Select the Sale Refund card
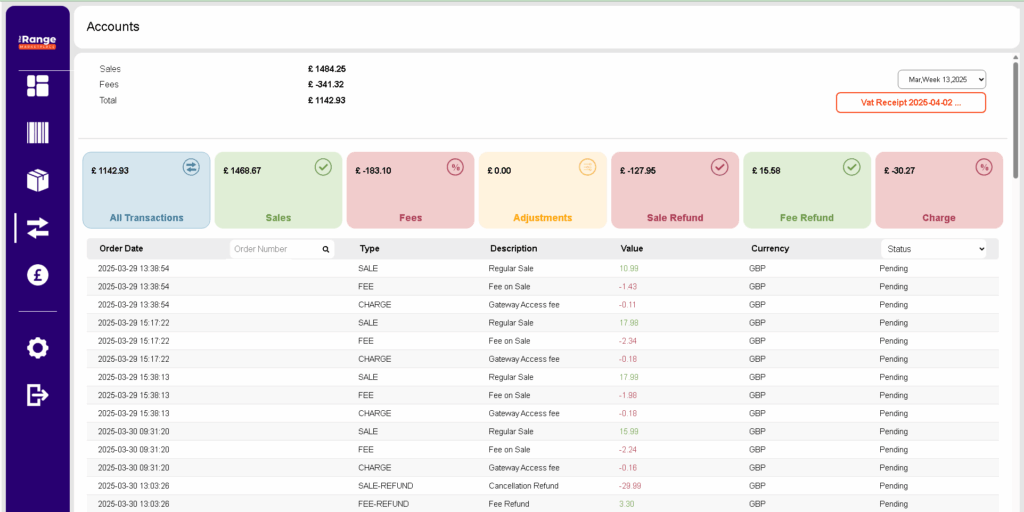 674,190
